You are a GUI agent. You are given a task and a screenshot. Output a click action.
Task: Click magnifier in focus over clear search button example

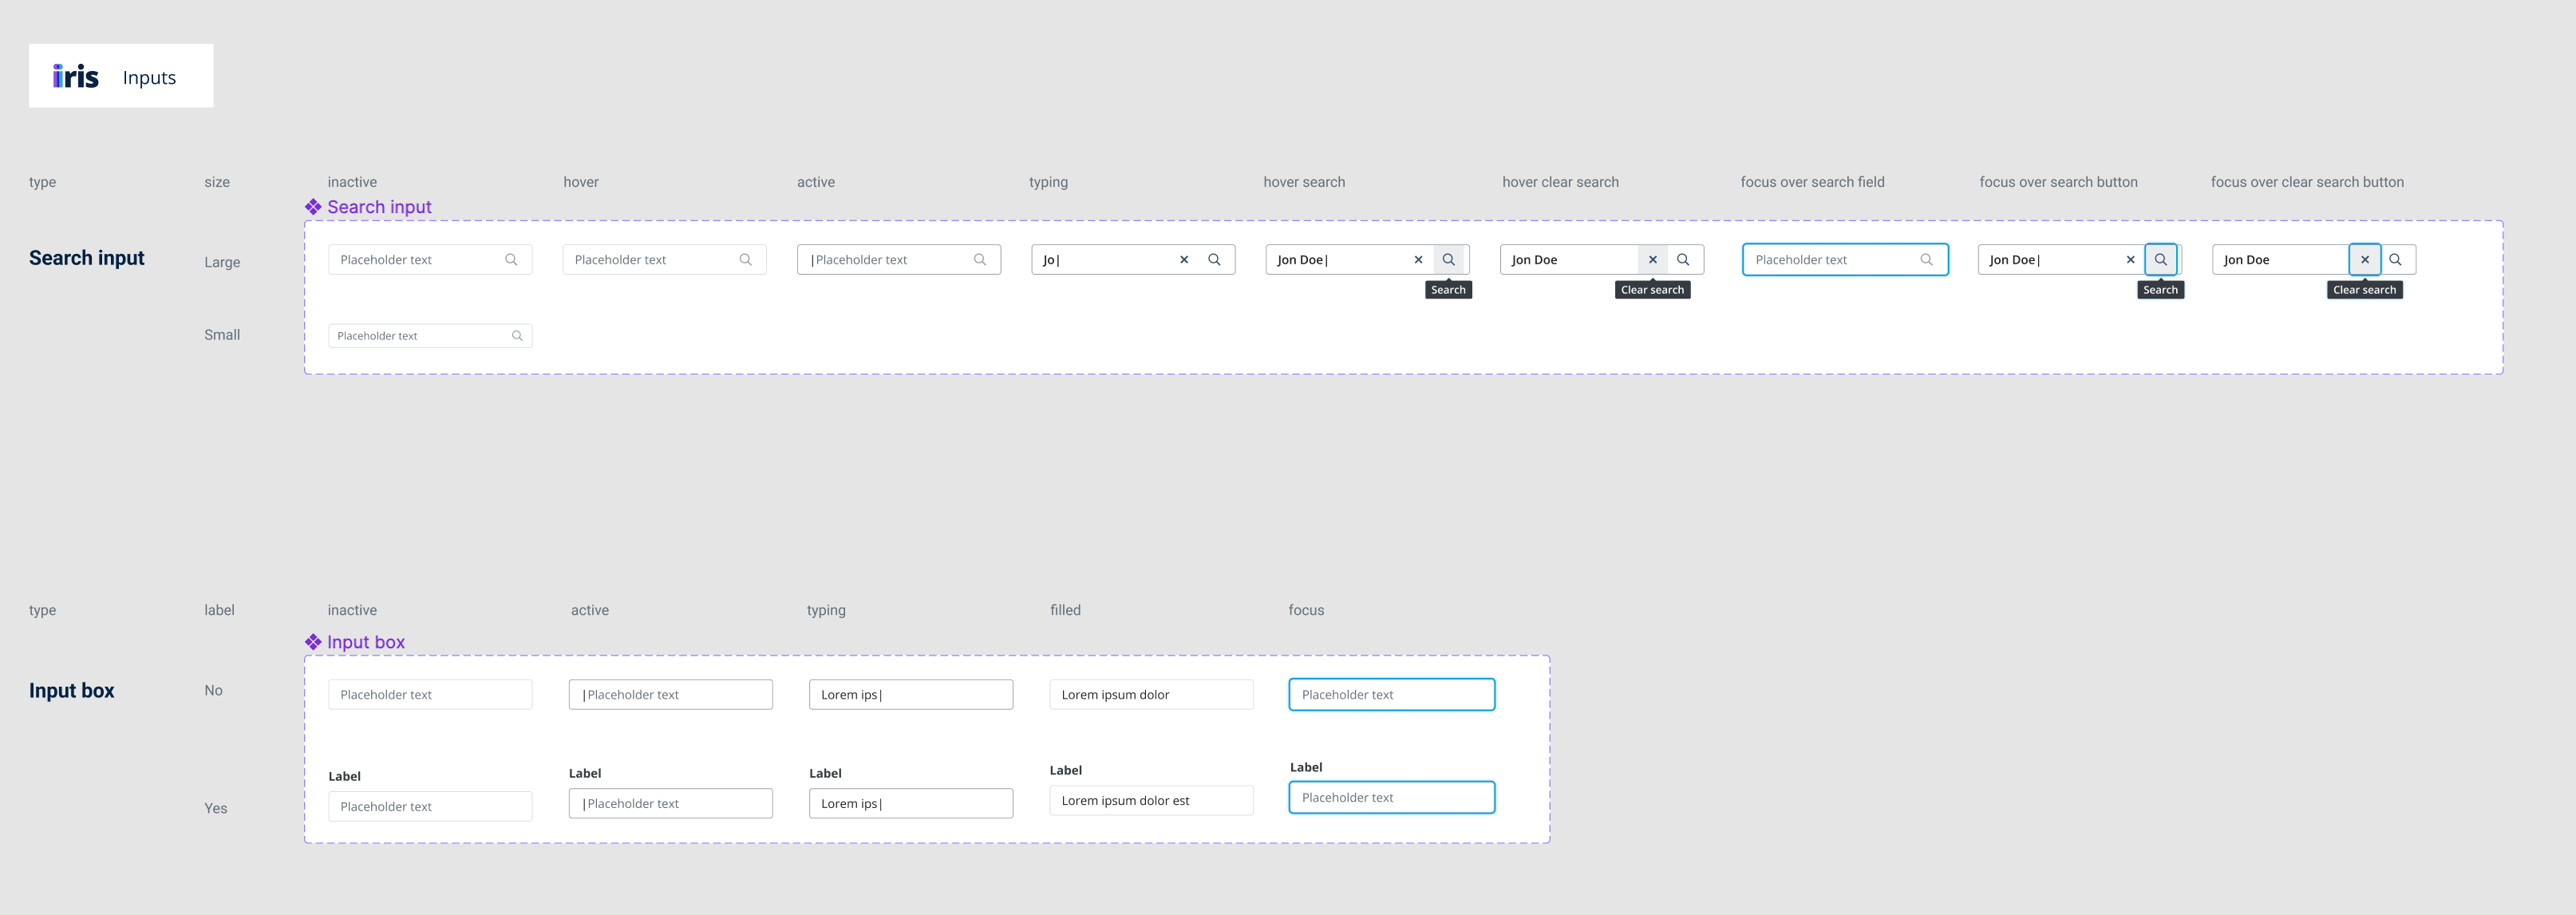click(x=2395, y=260)
